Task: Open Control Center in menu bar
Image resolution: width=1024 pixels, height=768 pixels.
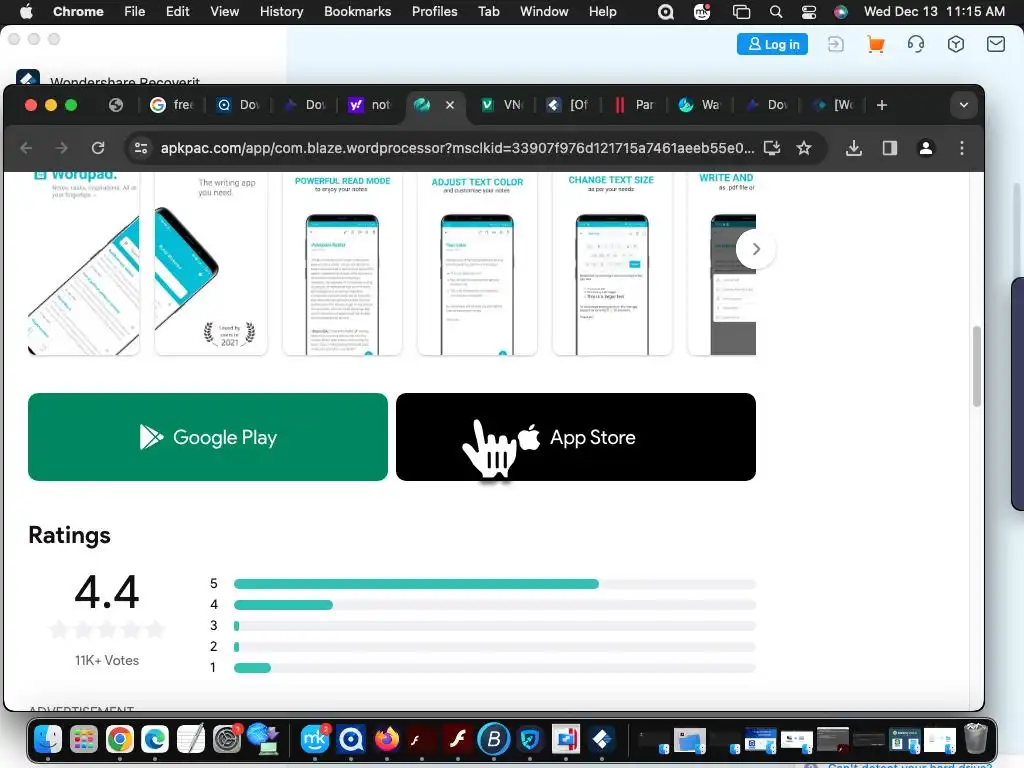Action: point(808,11)
